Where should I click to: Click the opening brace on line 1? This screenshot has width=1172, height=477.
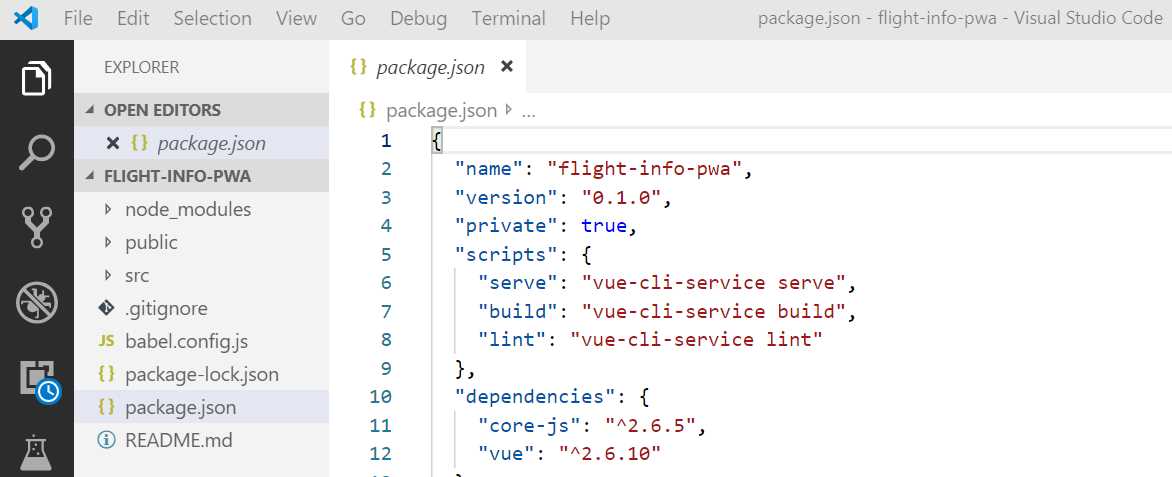[438, 141]
